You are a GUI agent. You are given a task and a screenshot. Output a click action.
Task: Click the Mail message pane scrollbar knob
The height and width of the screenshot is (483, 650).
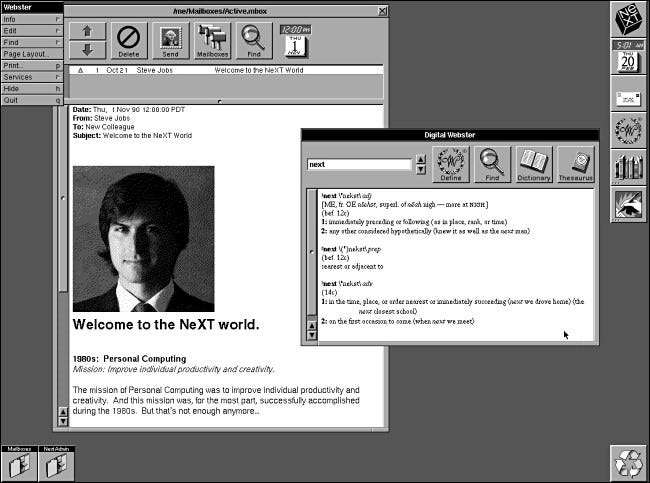pos(63,198)
